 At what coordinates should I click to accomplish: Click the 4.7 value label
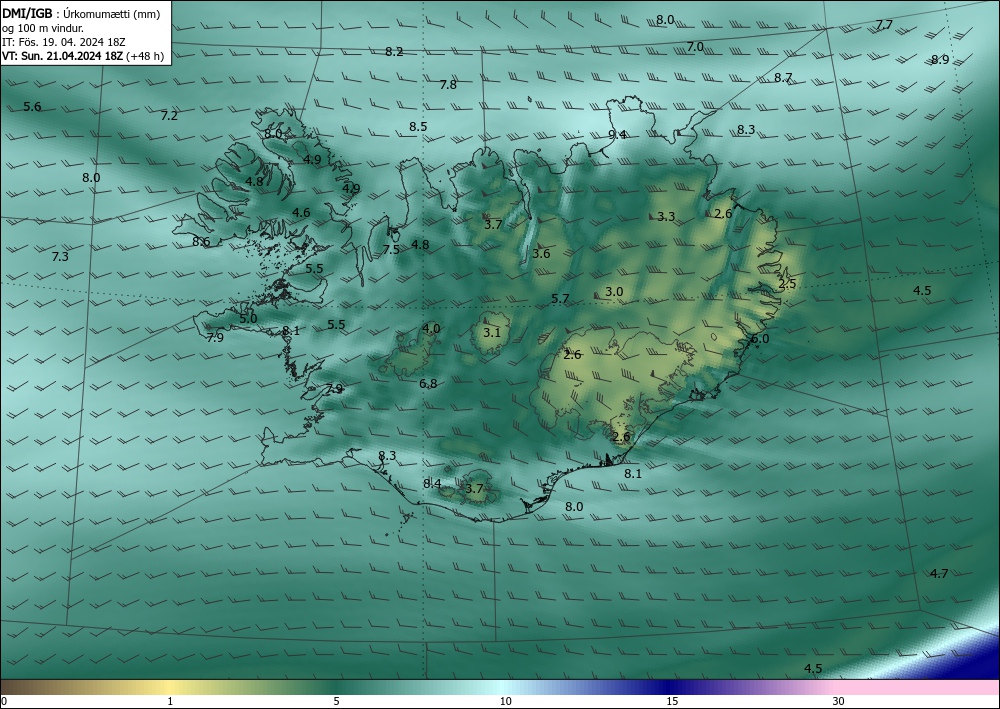coord(939,573)
